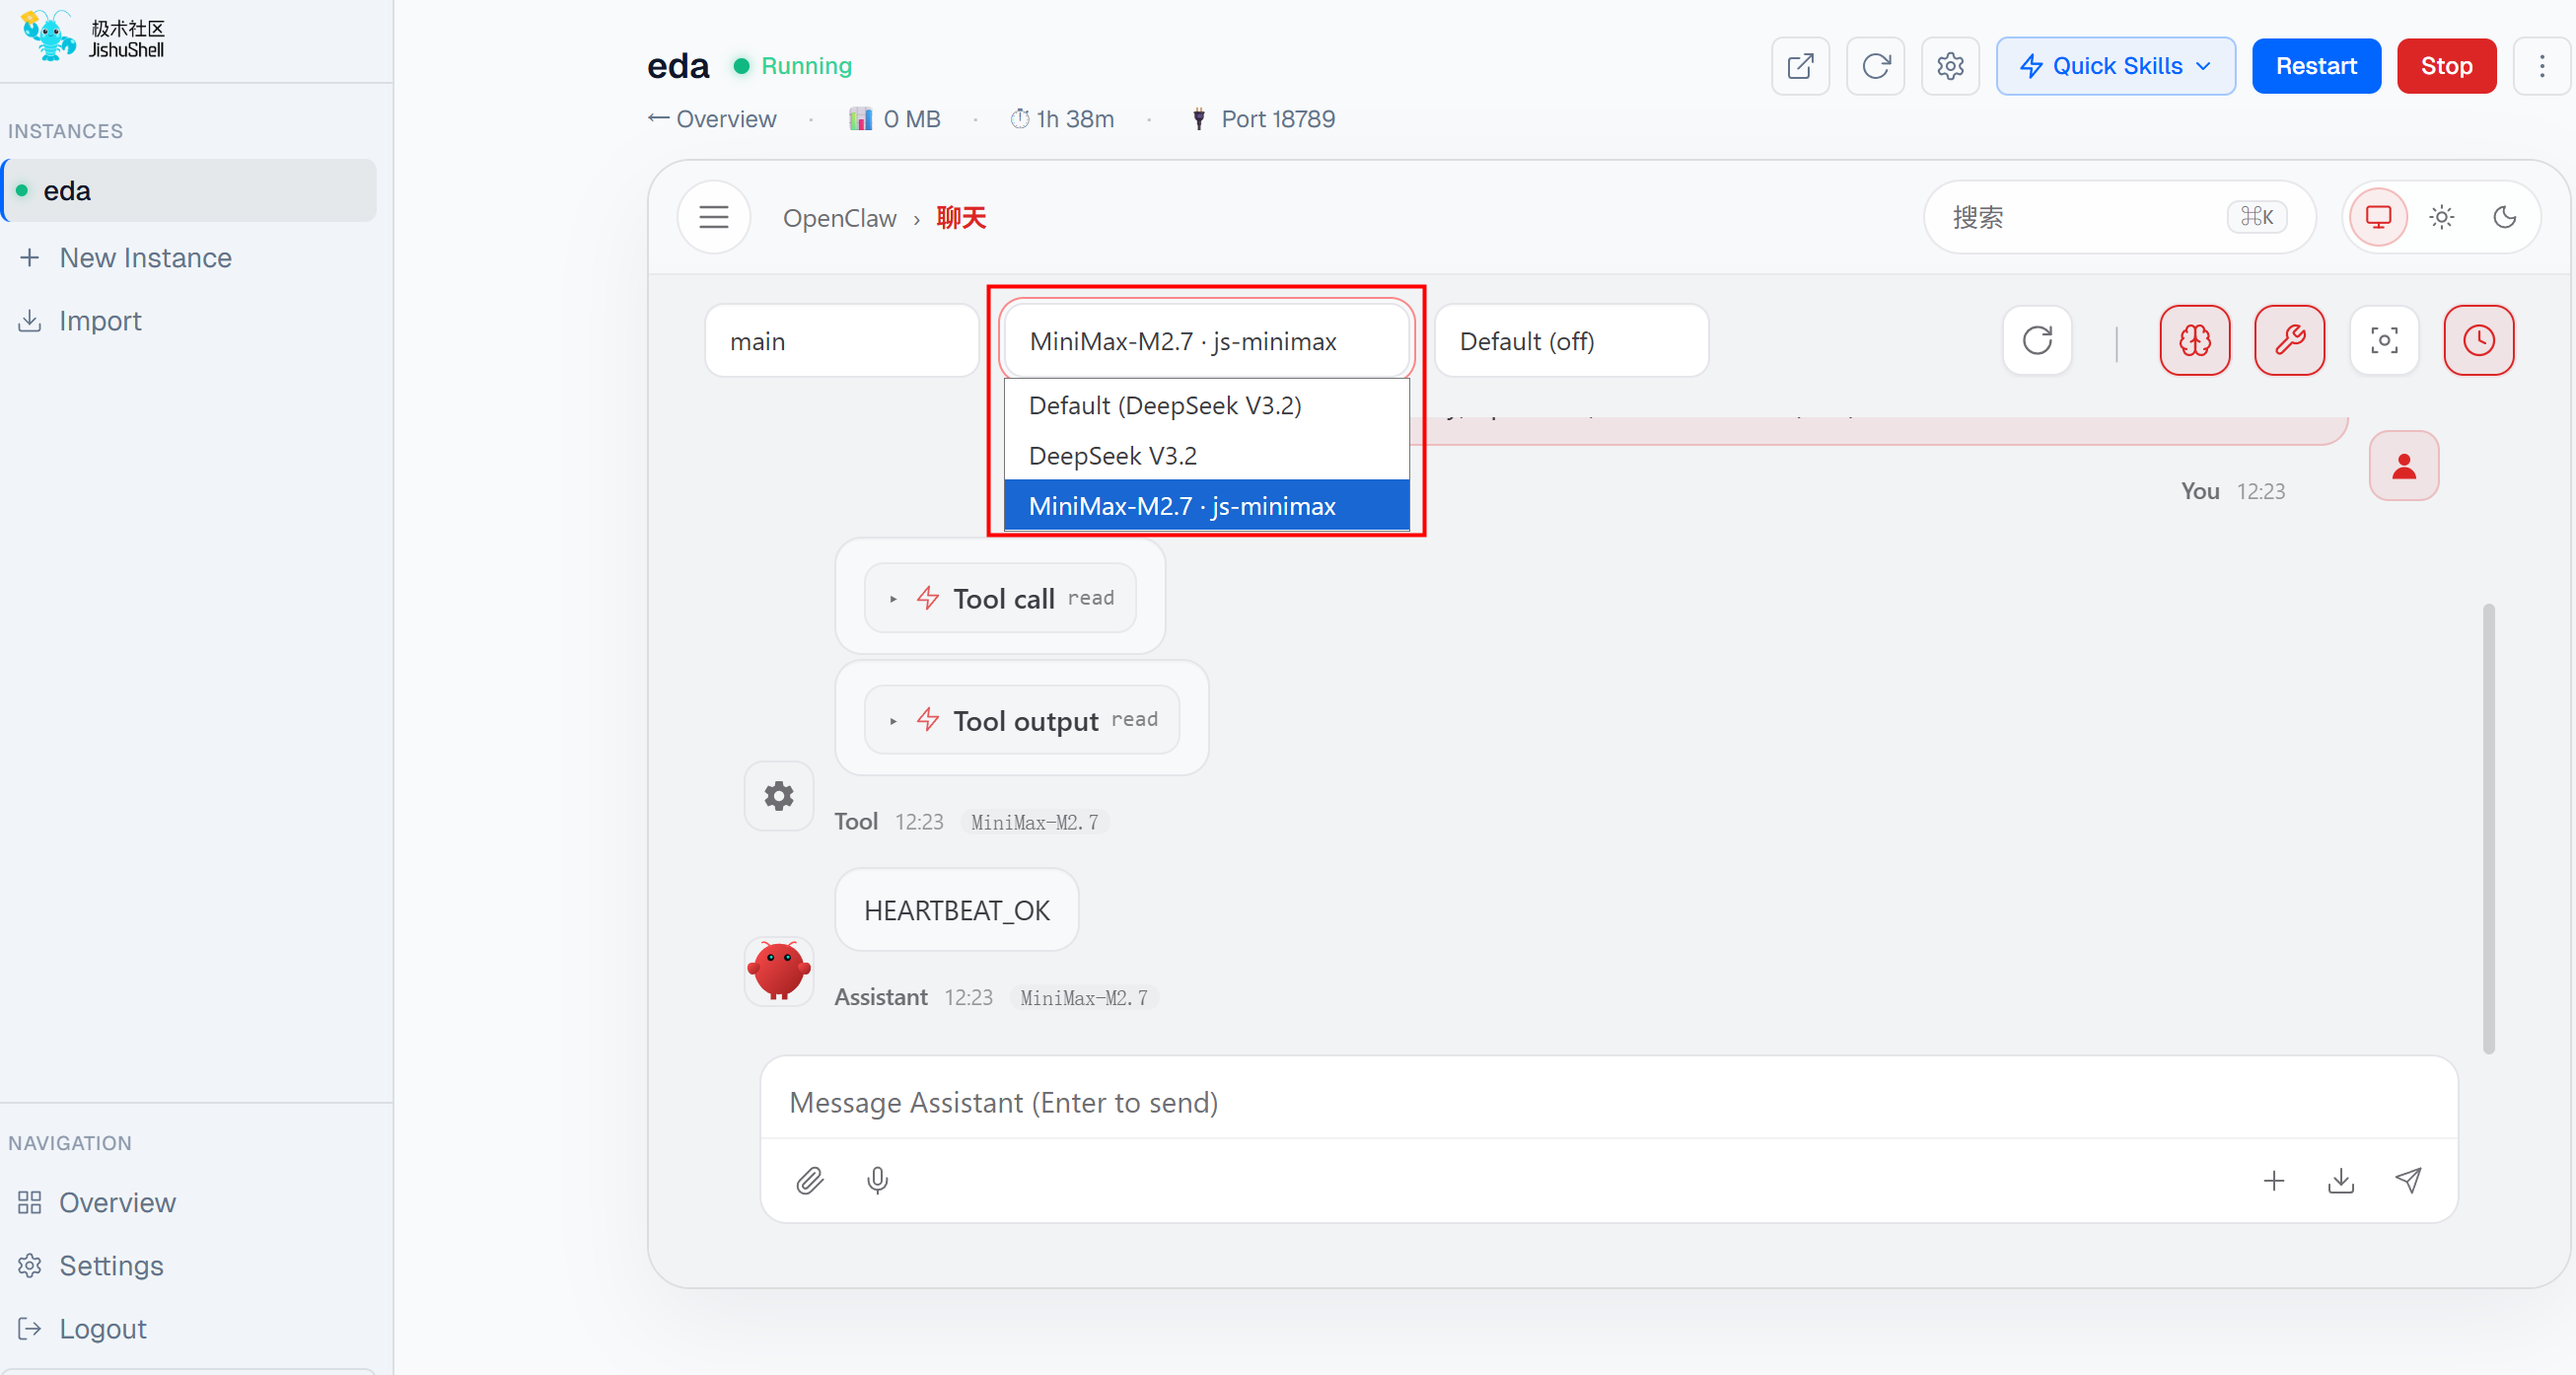
Task: Click the HEARTBEAT_OK message bubble
Action: click(x=956, y=910)
